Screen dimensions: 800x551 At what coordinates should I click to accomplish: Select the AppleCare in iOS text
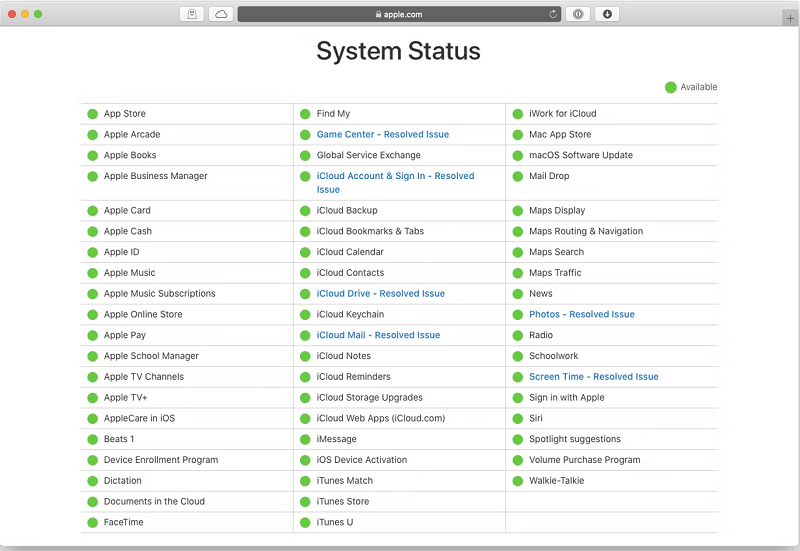[139, 418]
